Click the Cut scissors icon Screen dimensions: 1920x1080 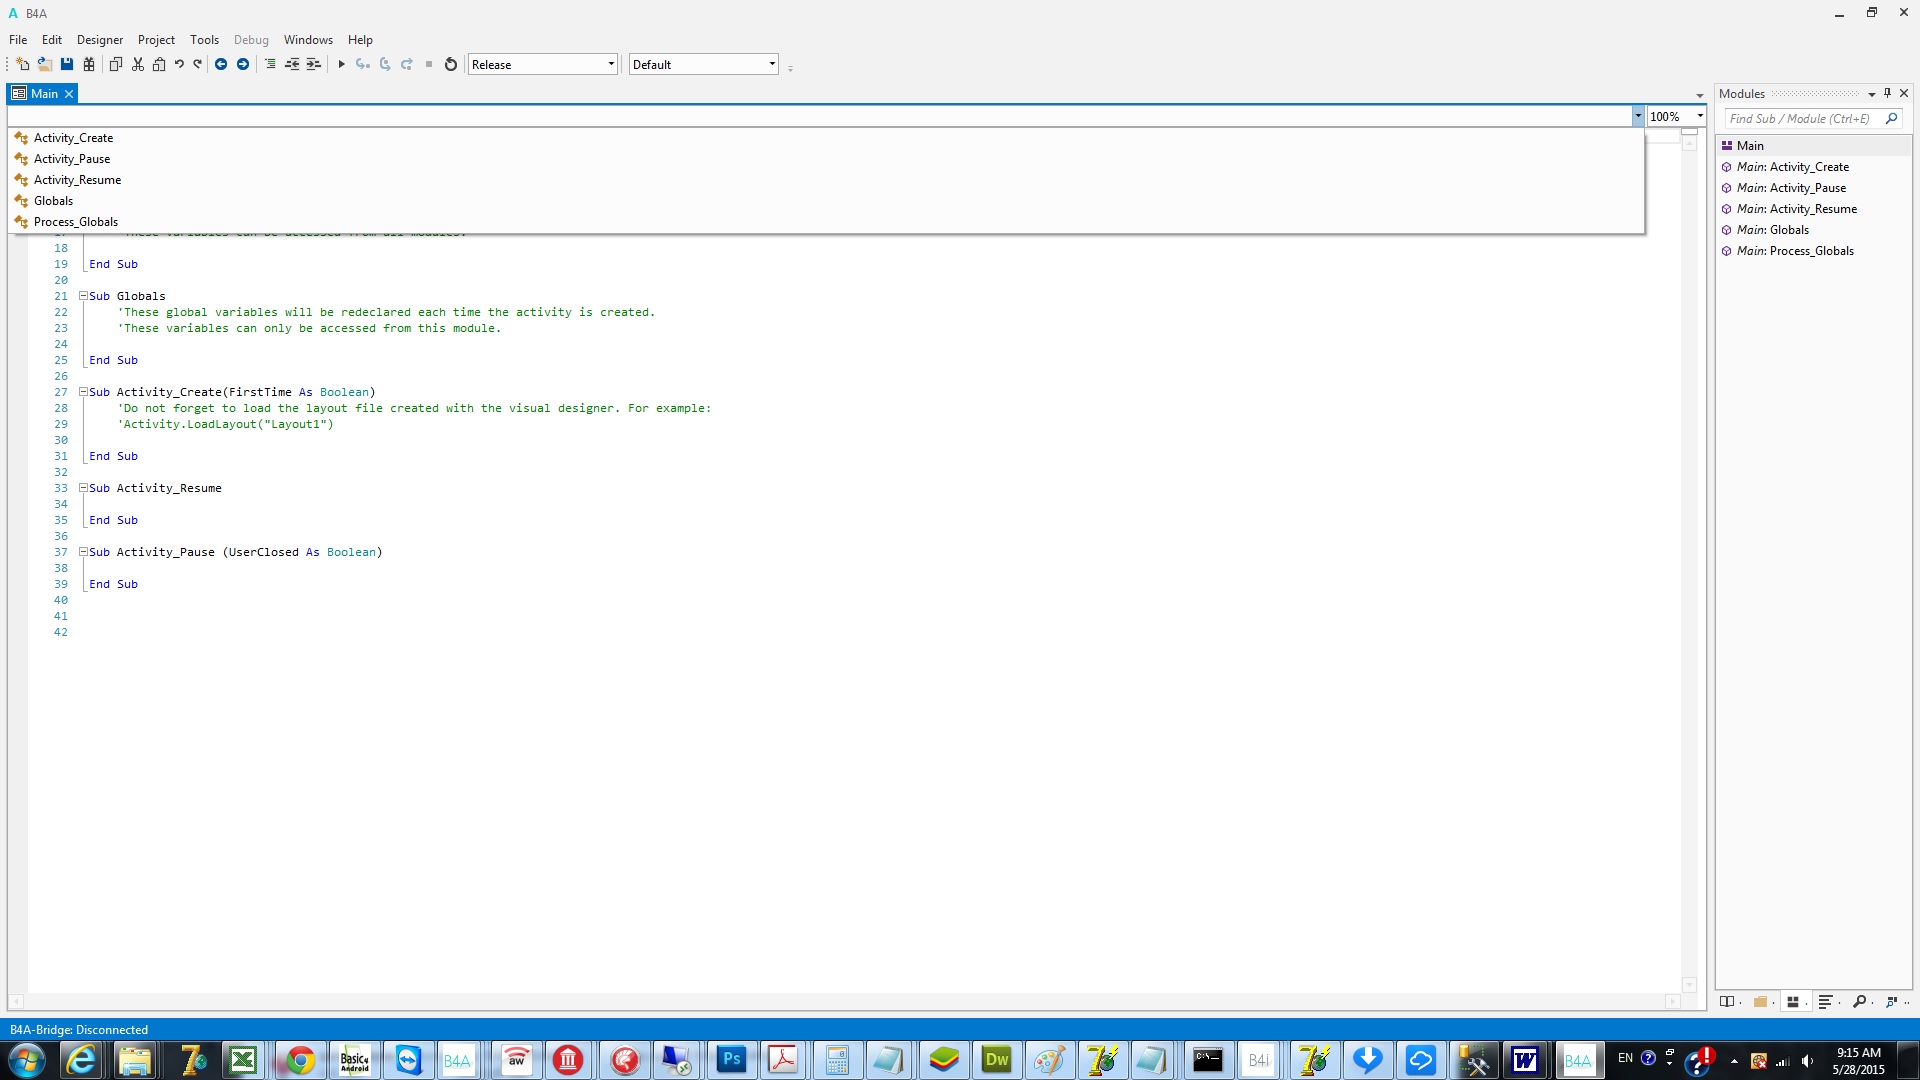tap(138, 64)
